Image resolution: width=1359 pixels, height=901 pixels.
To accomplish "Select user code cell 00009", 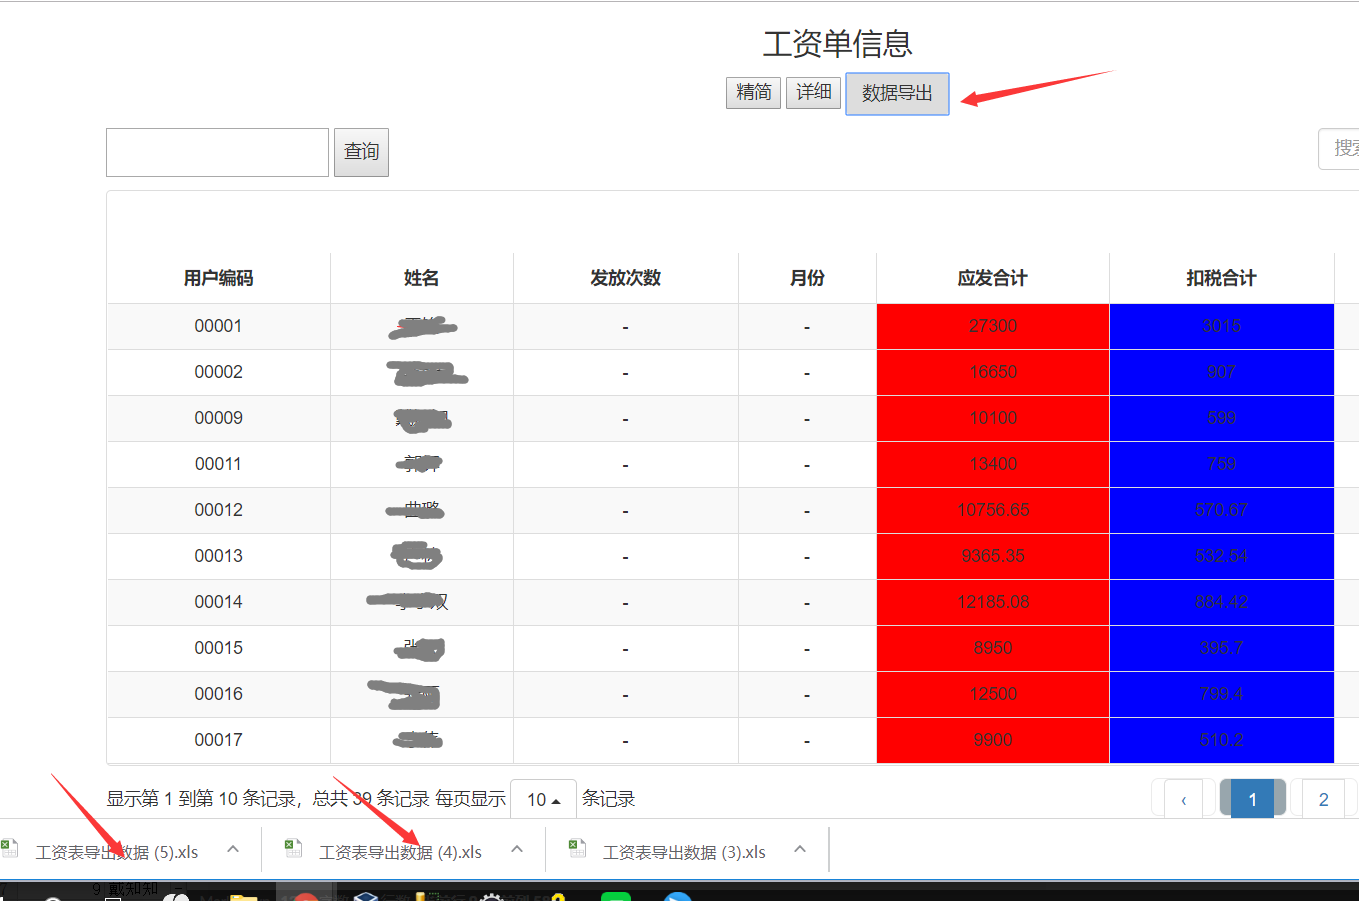I will [x=218, y=418].
